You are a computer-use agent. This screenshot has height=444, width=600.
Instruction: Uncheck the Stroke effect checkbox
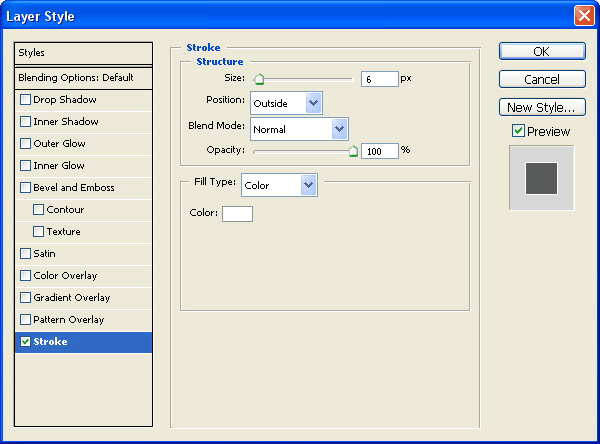click(25, 342)
